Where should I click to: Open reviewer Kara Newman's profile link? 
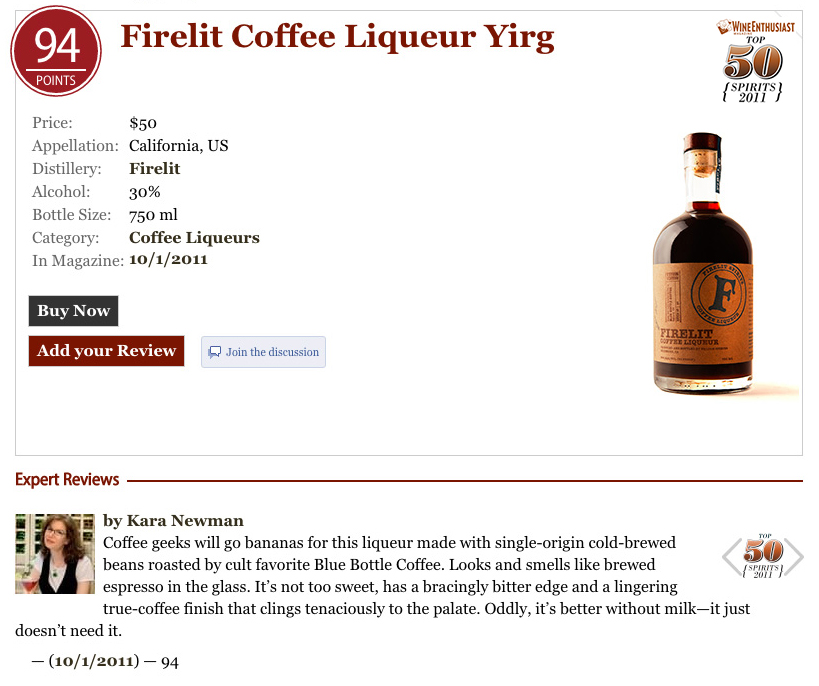click(x=185, y=521)
